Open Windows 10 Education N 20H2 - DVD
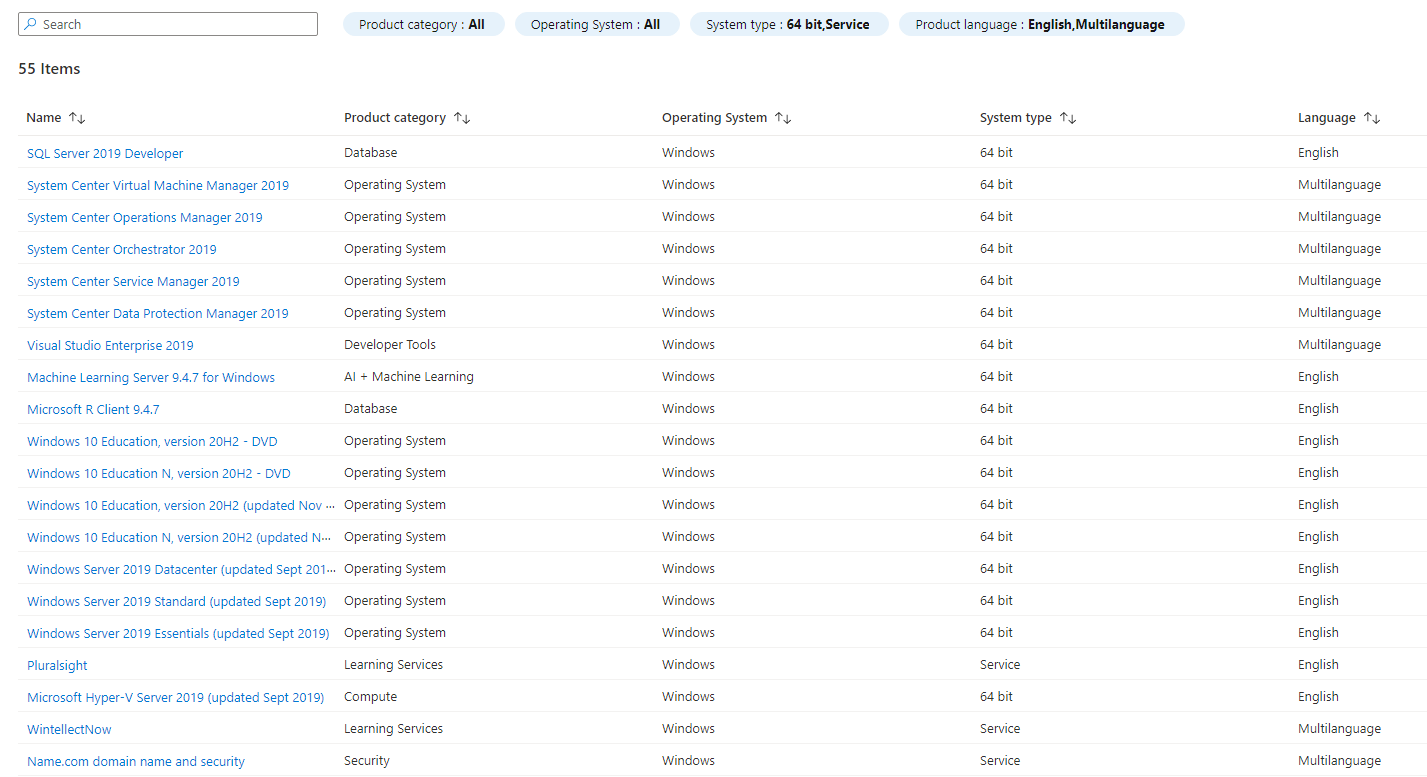 [159, 473]
